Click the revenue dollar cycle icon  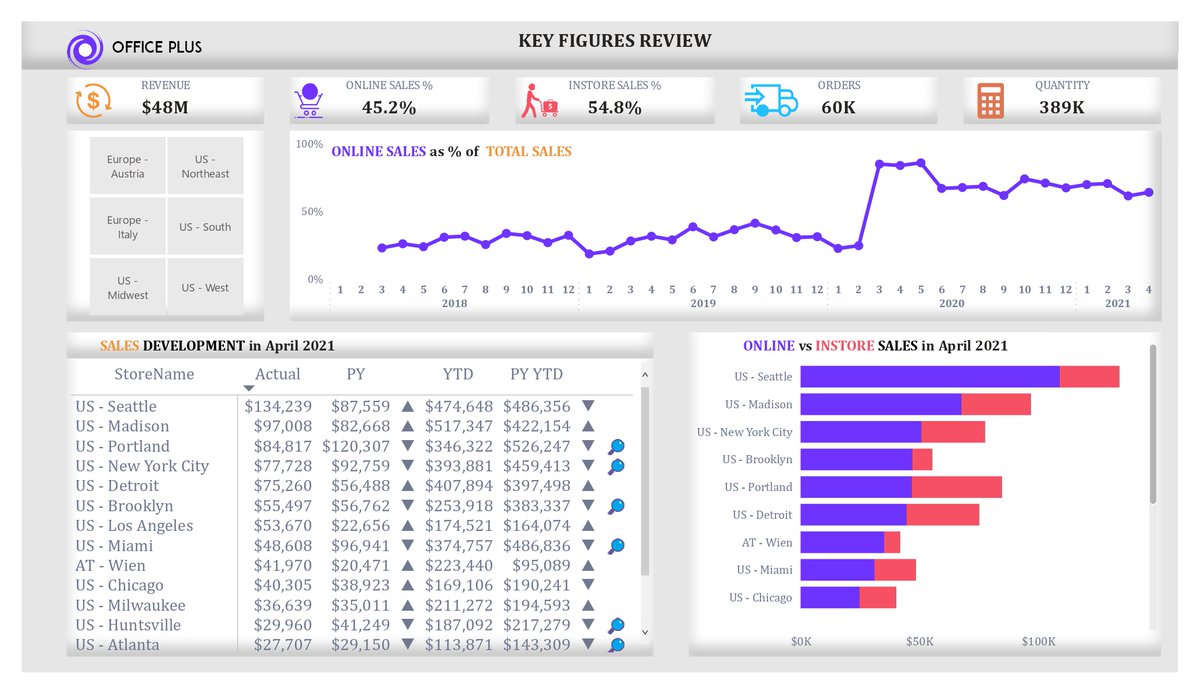93,100
